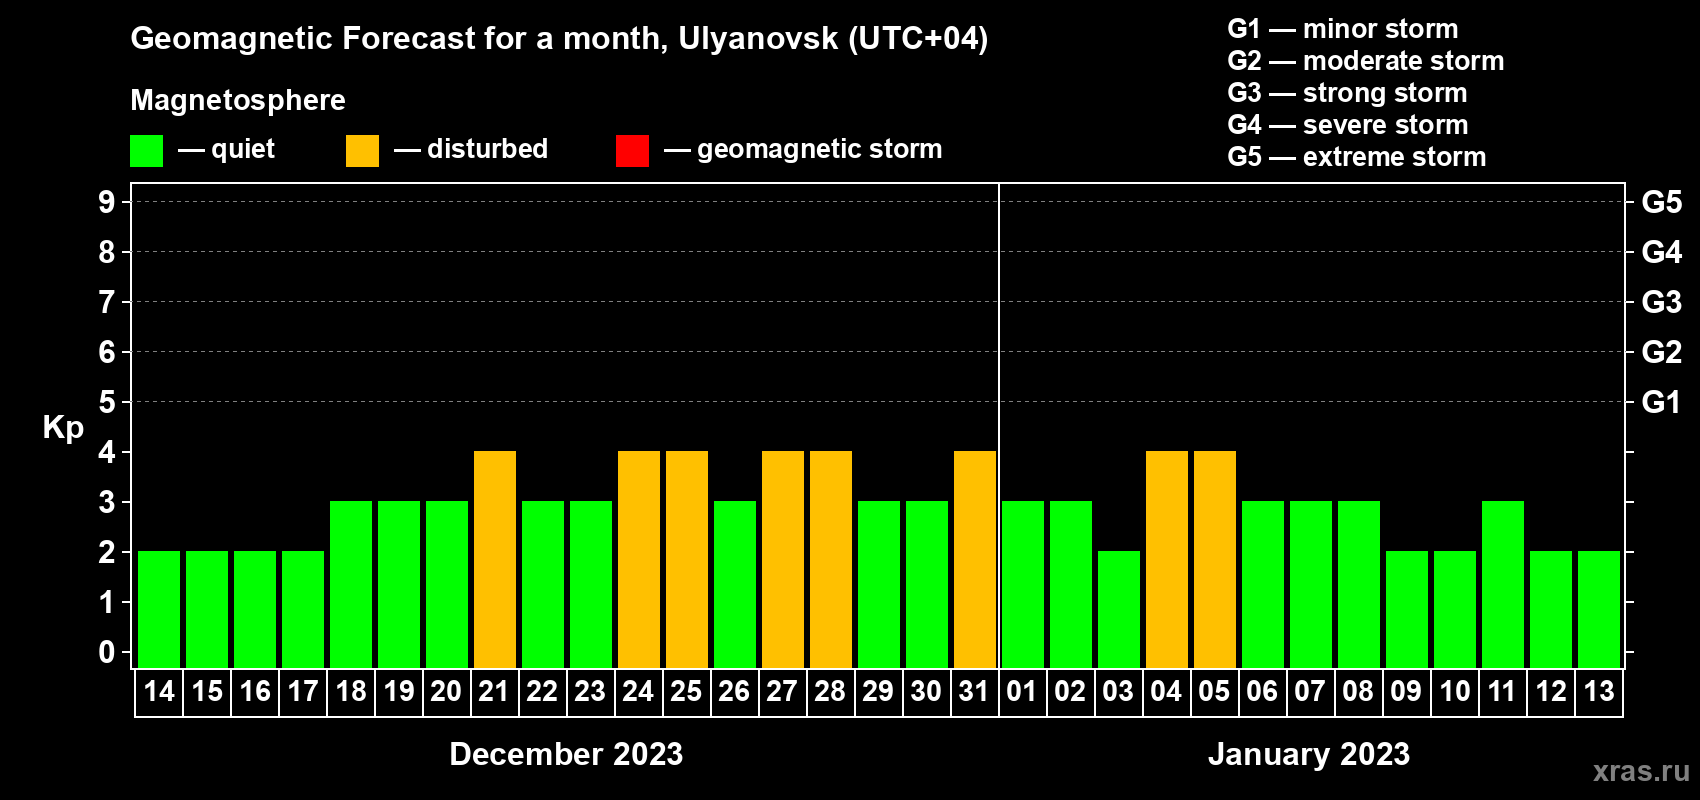Click date label 06 on the axis
The height and width of the screenshot is (800, 1700).
[x=1263, y=692]
